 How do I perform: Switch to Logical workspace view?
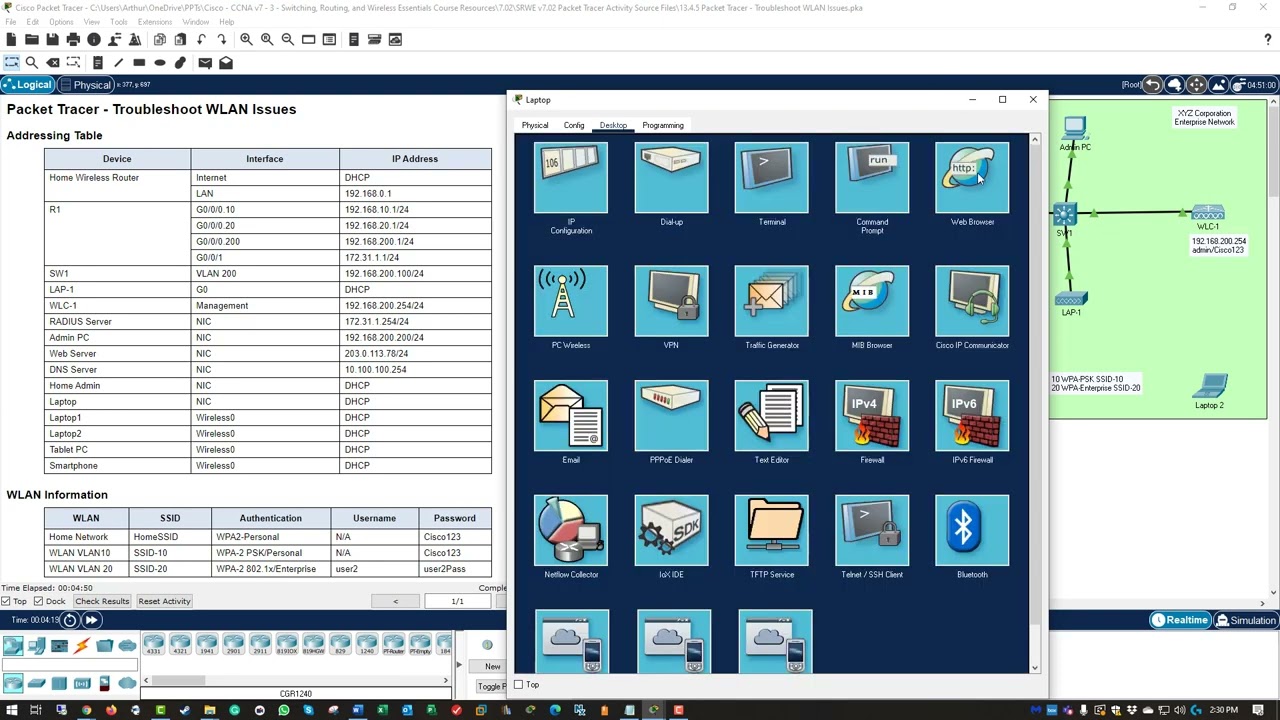[x=27, y=85]
